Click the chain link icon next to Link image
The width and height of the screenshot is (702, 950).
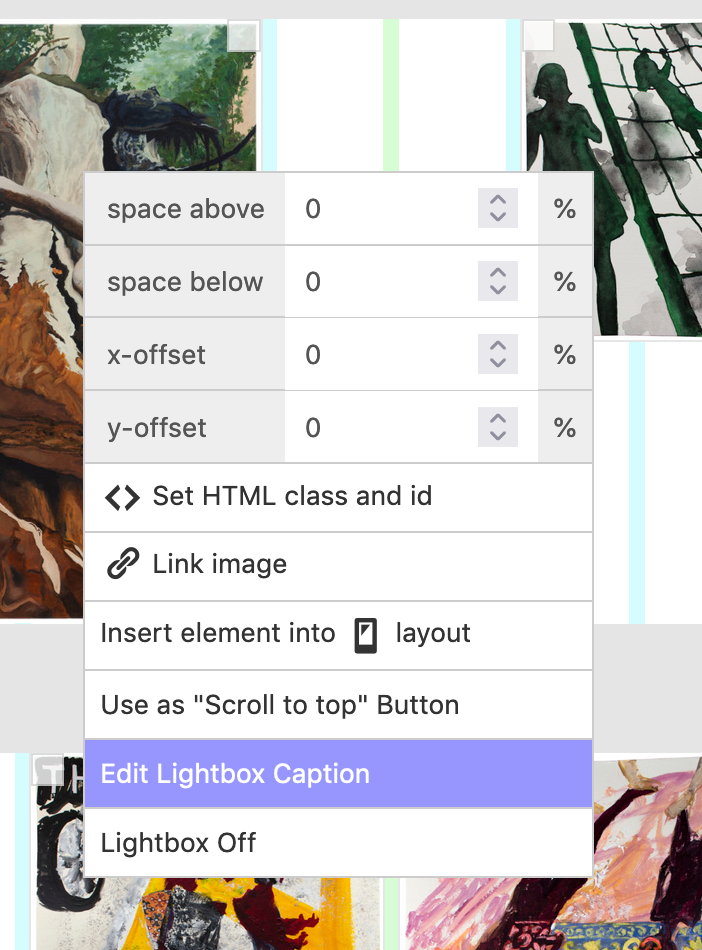point(122,565)
